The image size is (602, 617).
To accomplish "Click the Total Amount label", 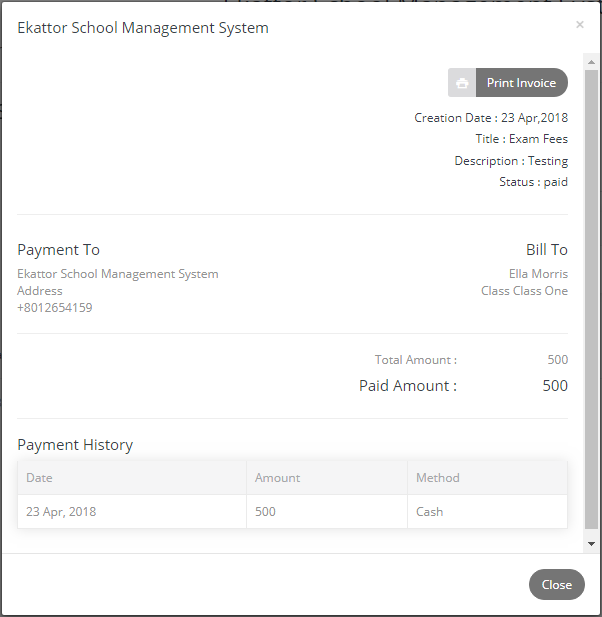I will pos(416,360).
